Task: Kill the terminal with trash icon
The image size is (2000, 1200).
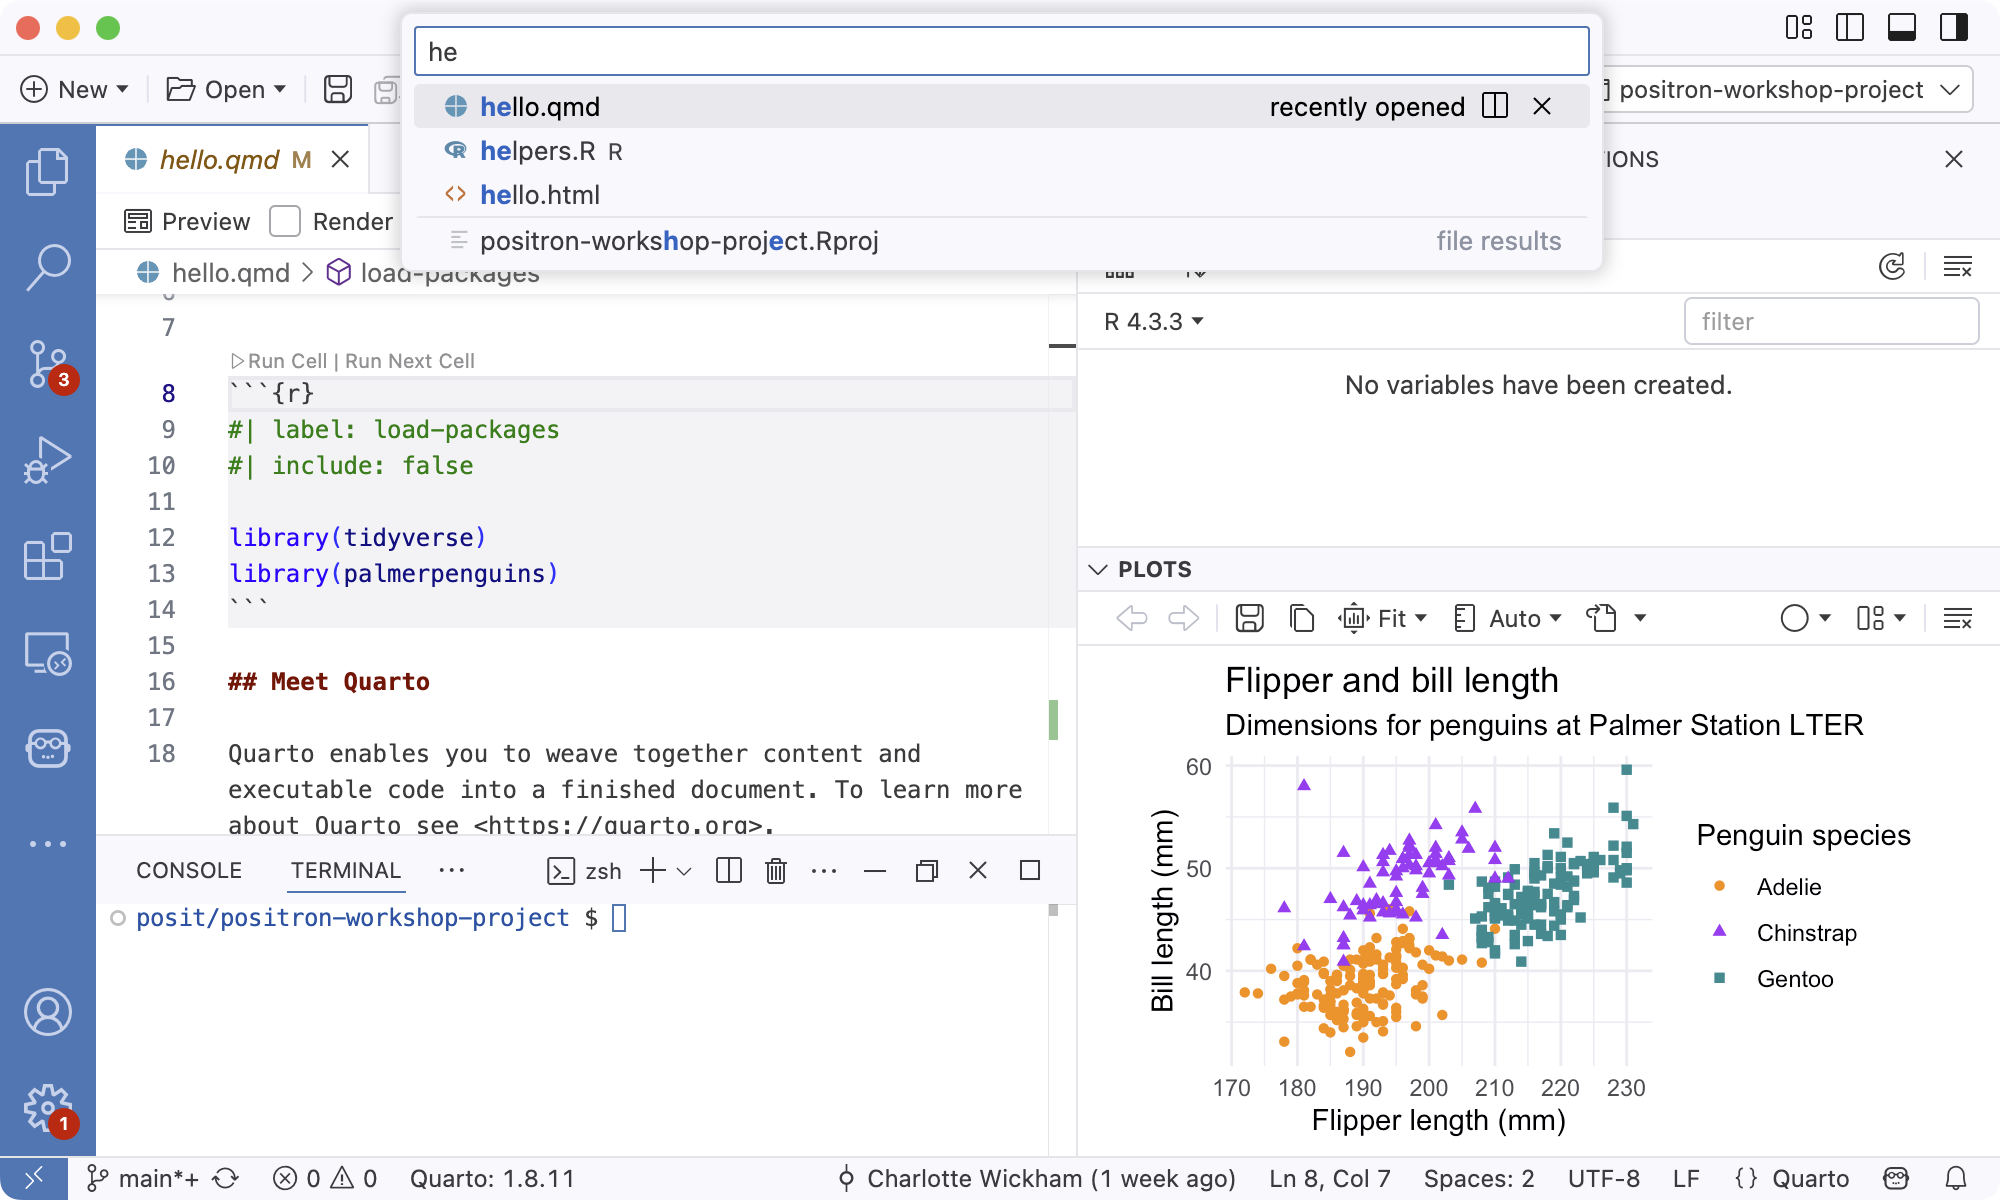Action: (776, 871)
